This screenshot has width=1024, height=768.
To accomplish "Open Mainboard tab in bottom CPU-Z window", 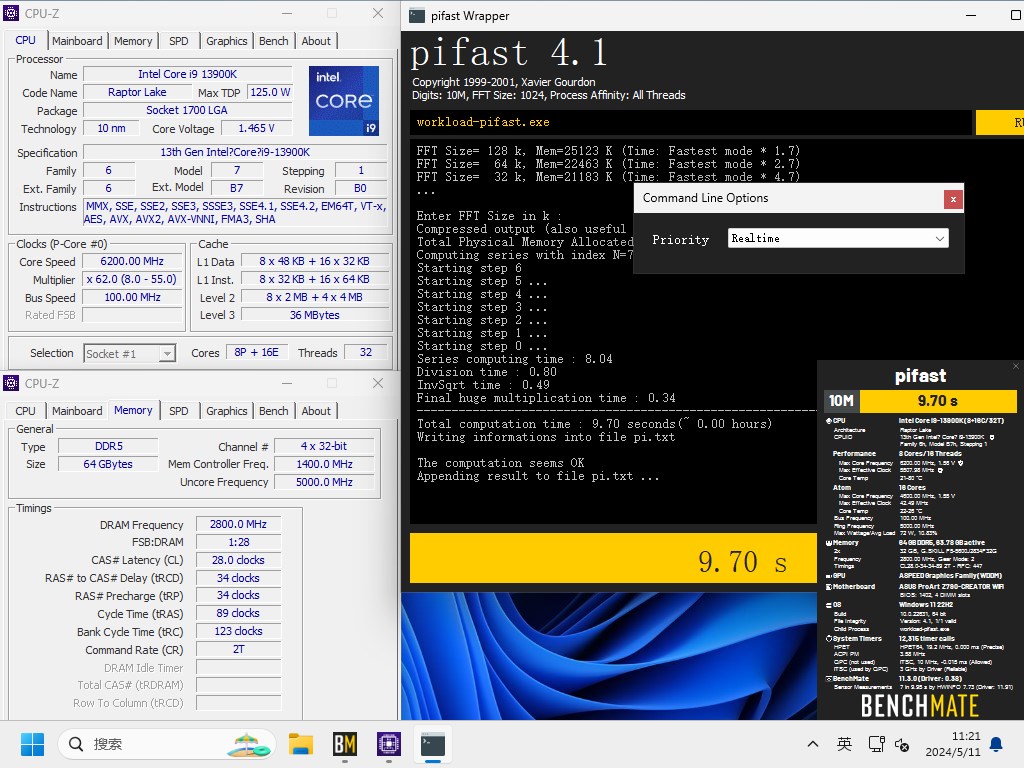I will click(77, 411).
